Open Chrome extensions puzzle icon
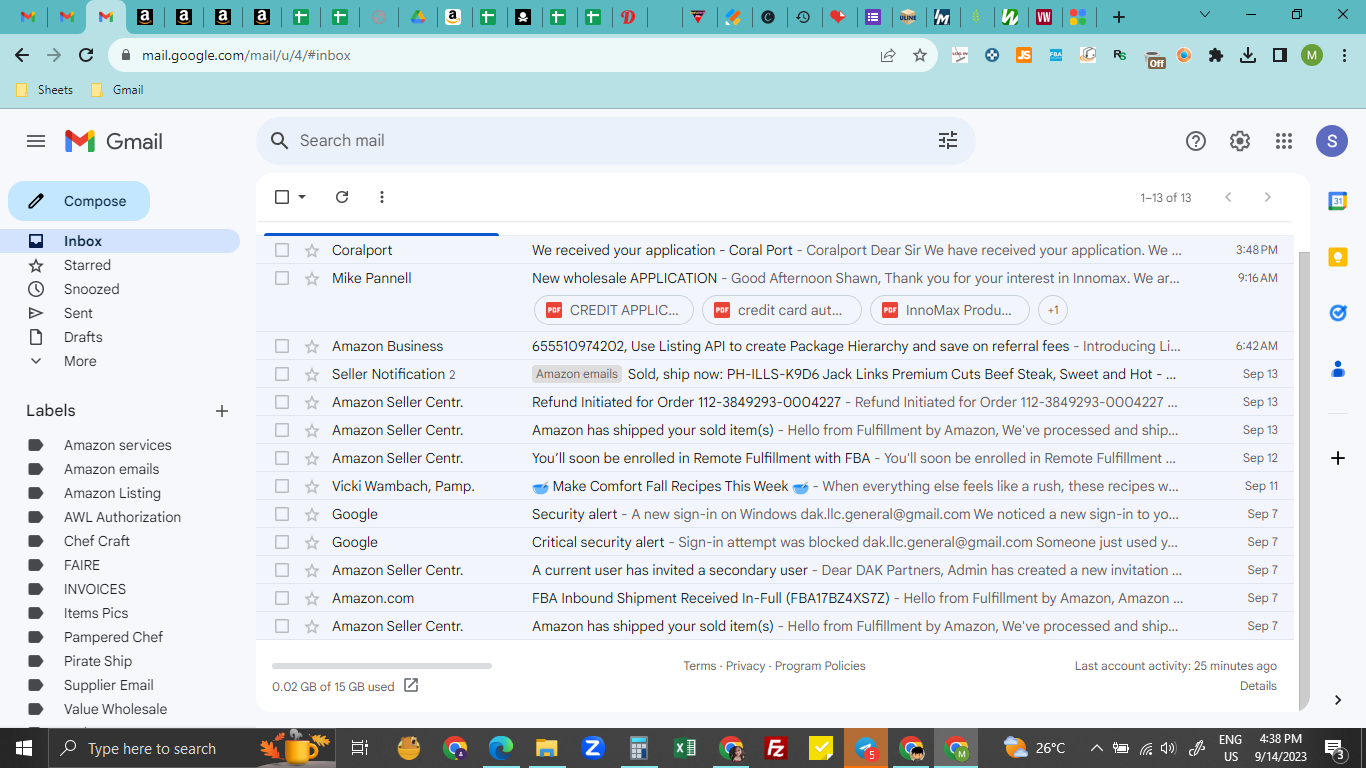Viewport: 1366px width, 768px height. [1216, 56]
